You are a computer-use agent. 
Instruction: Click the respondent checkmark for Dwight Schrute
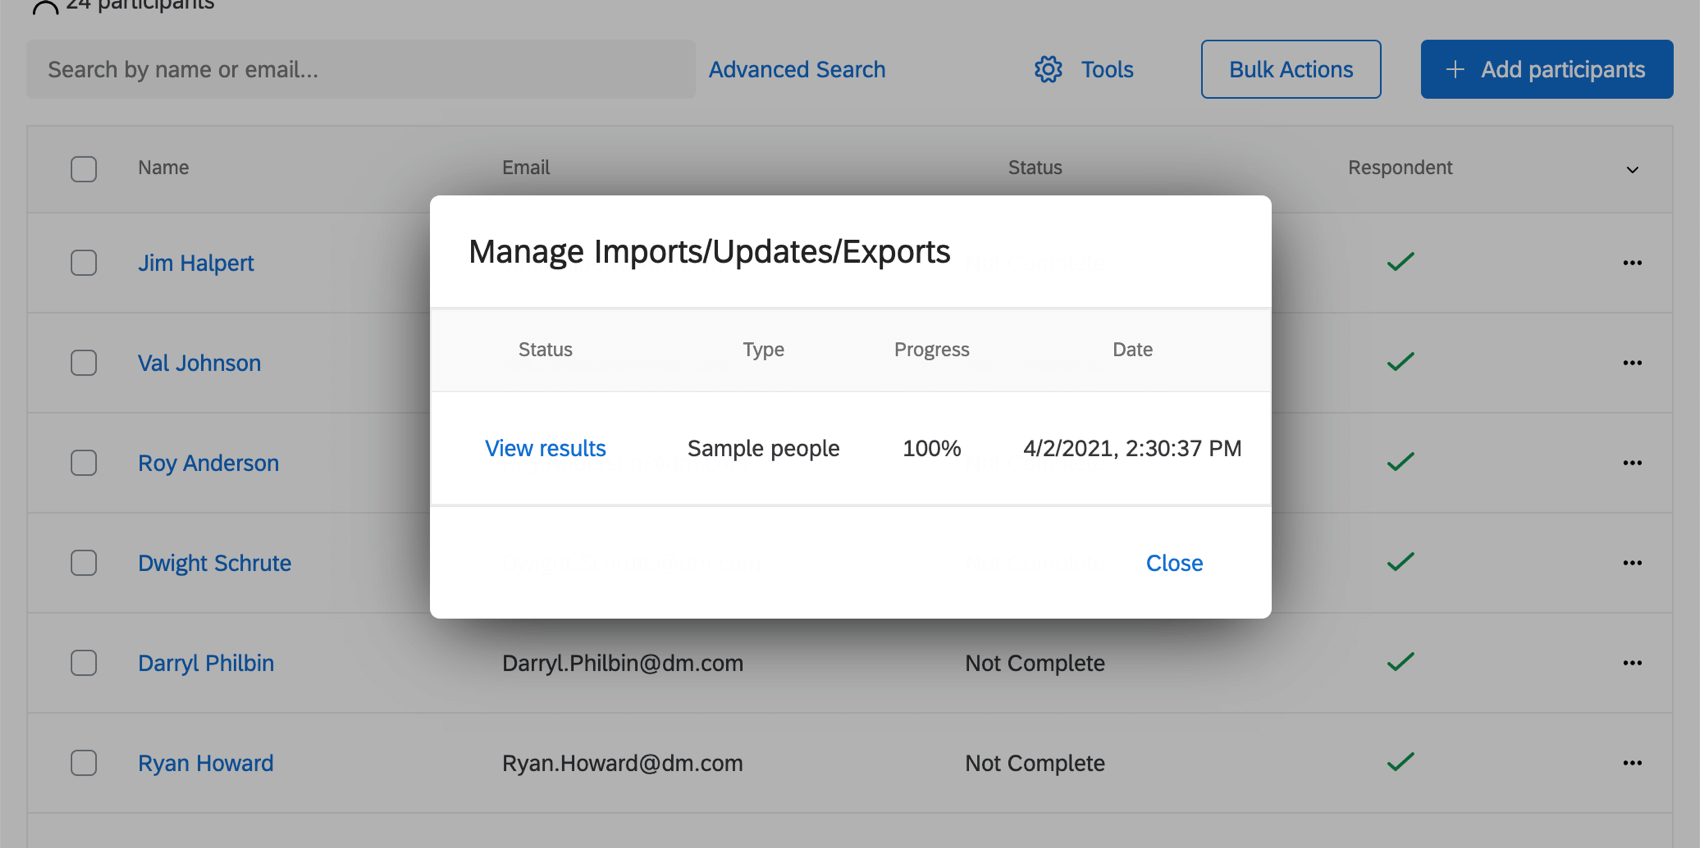click(x=1400, y=562)
